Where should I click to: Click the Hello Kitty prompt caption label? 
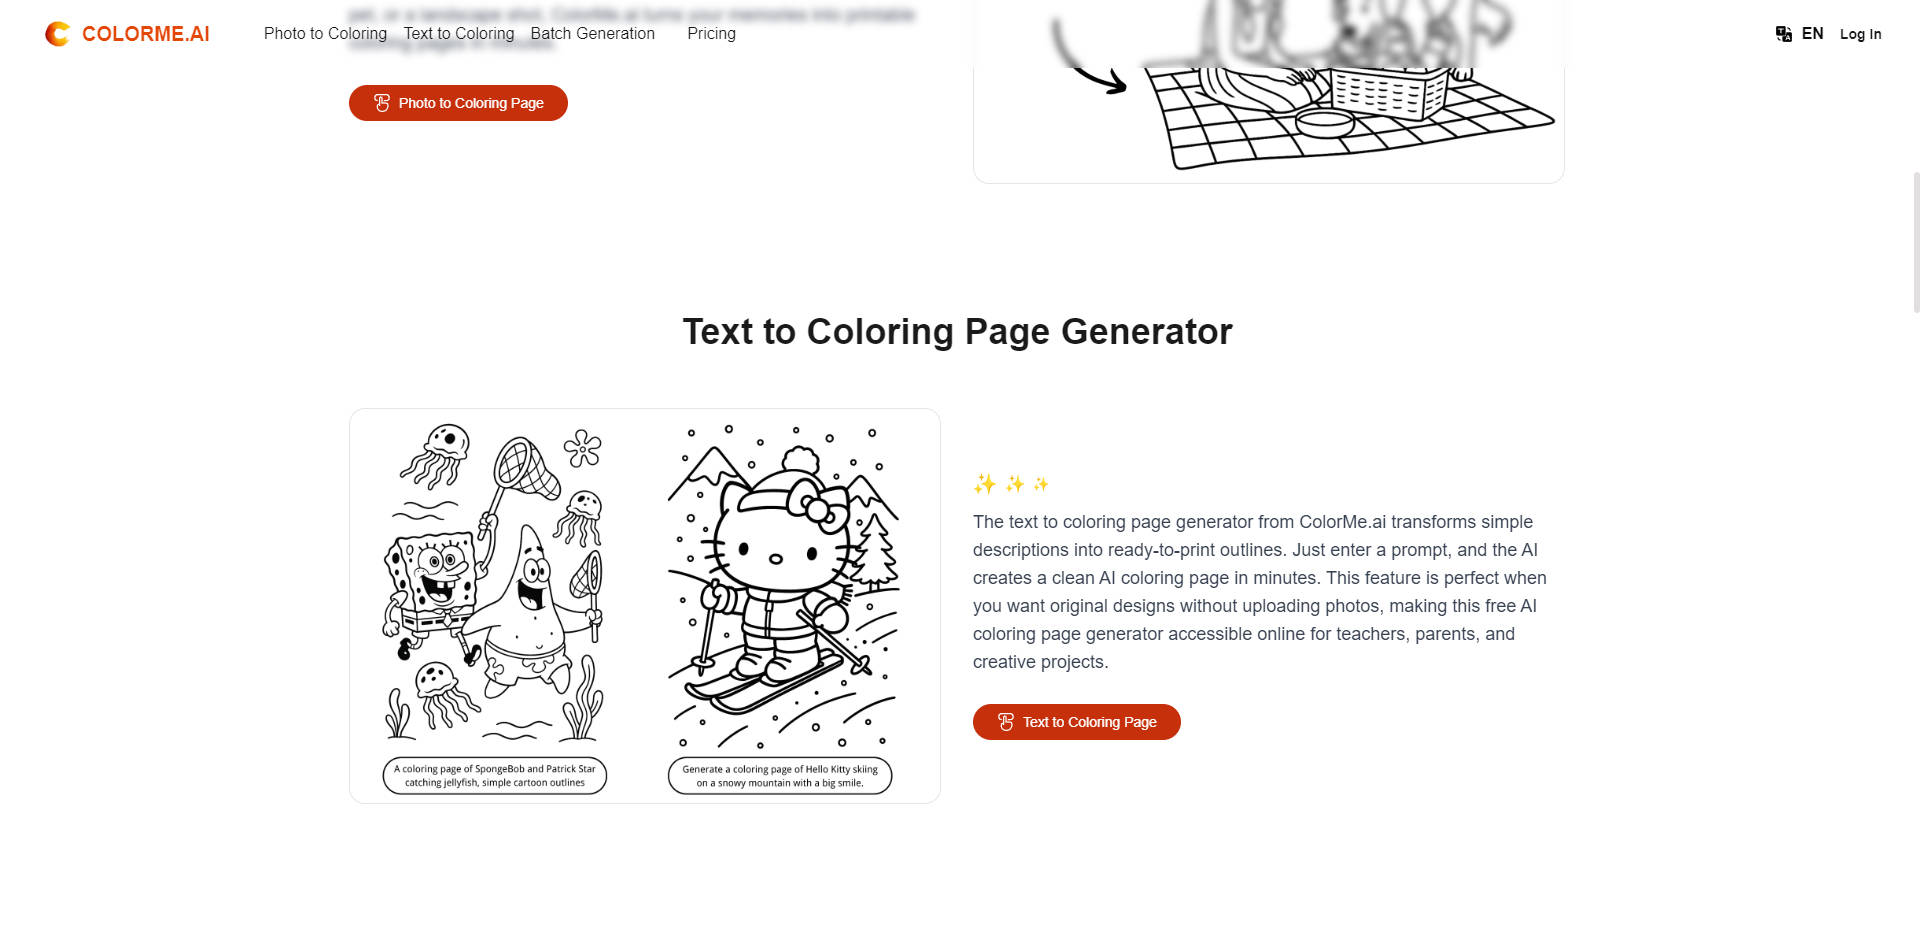click(779, 776)
